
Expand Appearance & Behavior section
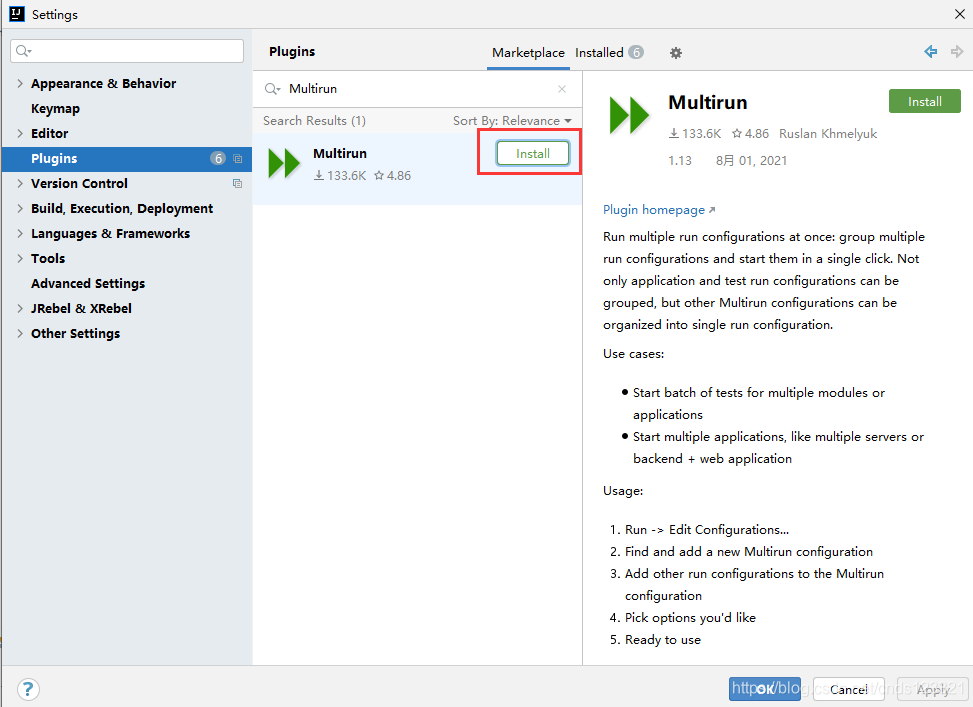(20, 83)
